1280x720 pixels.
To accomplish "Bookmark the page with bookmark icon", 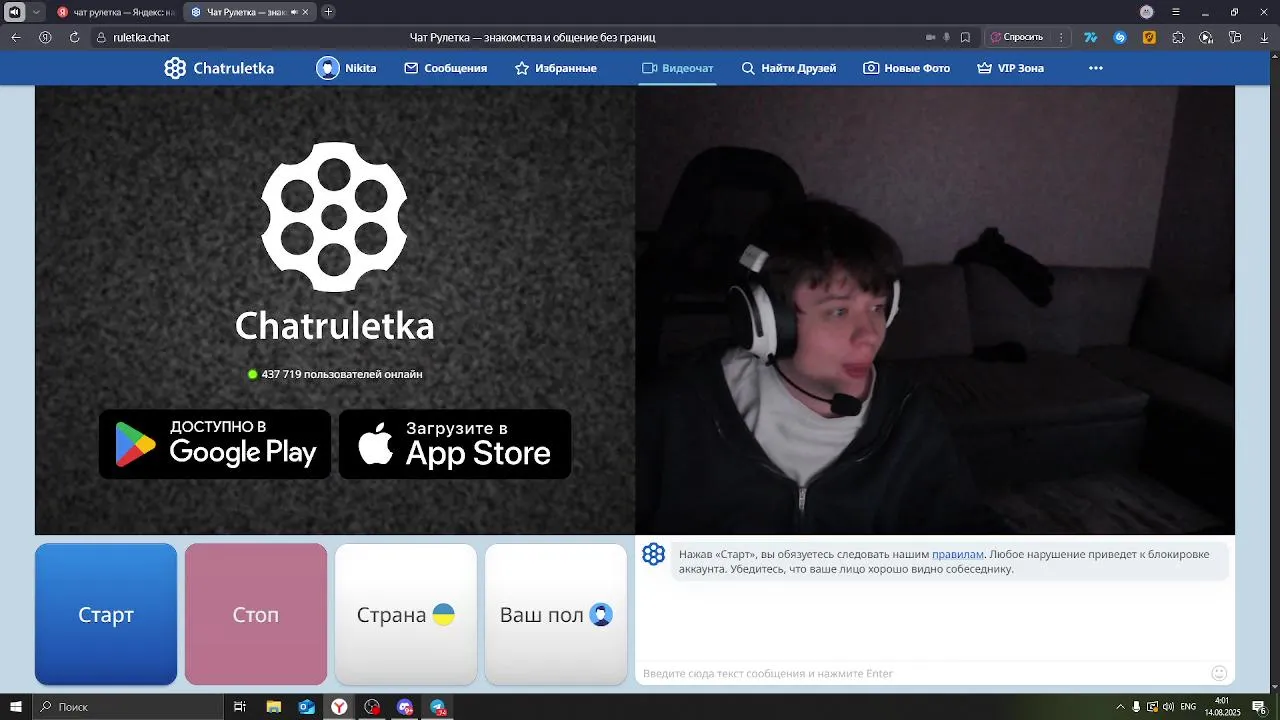I will pos(965,37).
